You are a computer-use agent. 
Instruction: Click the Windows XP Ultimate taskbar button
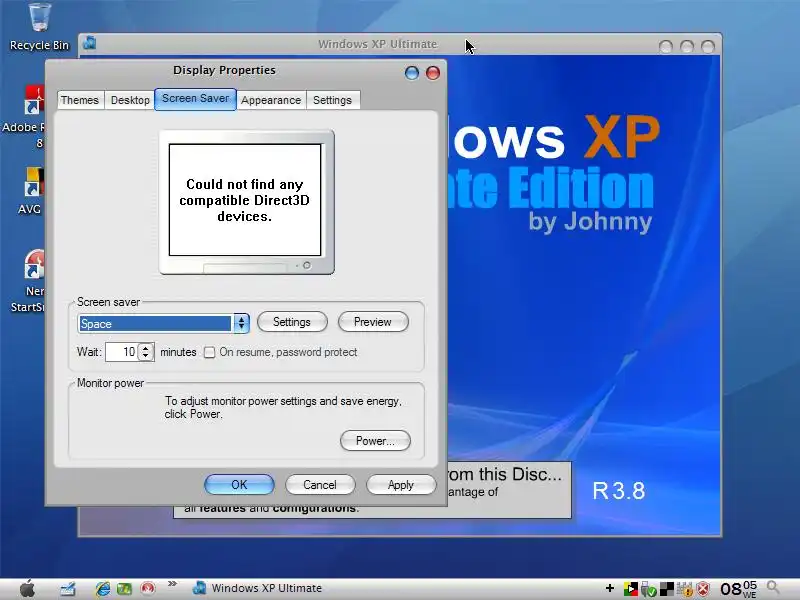click(x=257, y=588)
